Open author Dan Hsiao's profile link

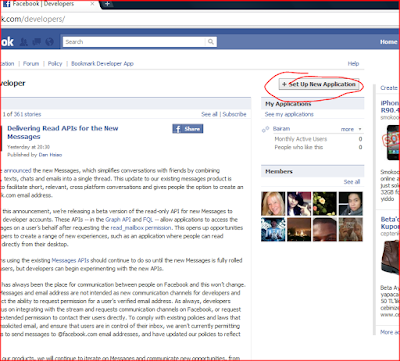50,155
